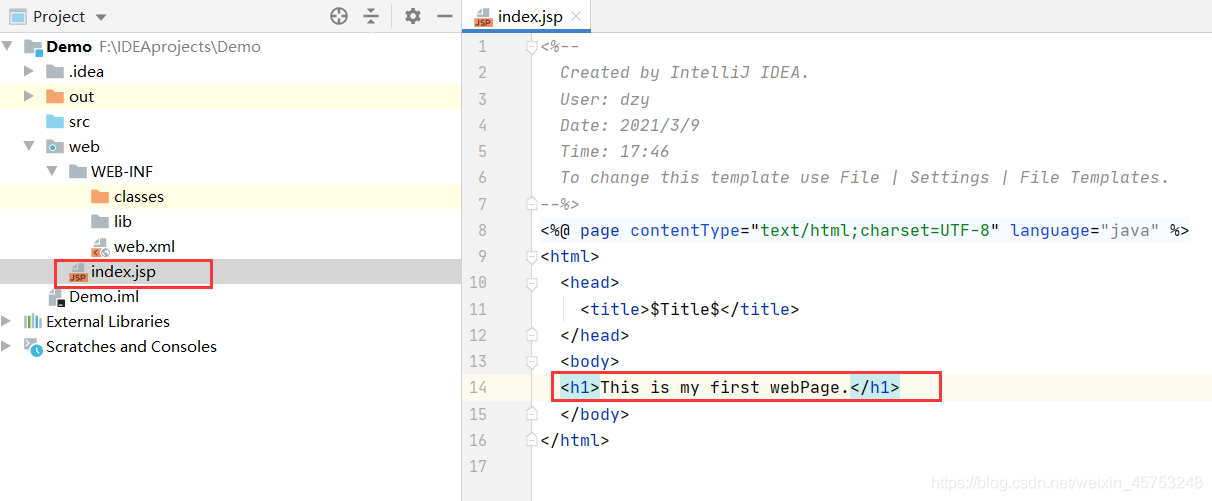Expand the .idea folder
1212x501 pixels.
pyautogui.click(x=30, y=72)
